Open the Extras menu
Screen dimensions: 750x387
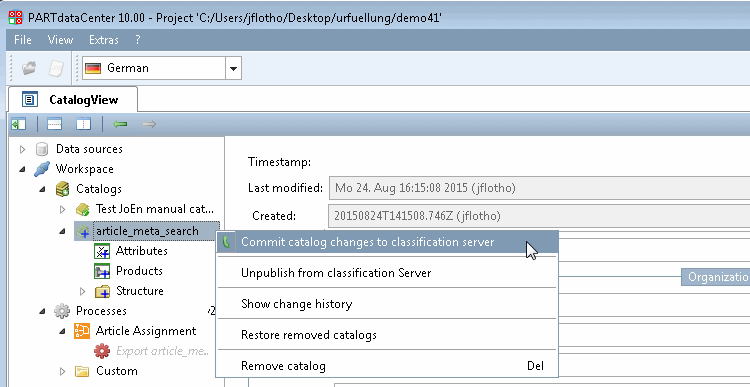point(104,40)
